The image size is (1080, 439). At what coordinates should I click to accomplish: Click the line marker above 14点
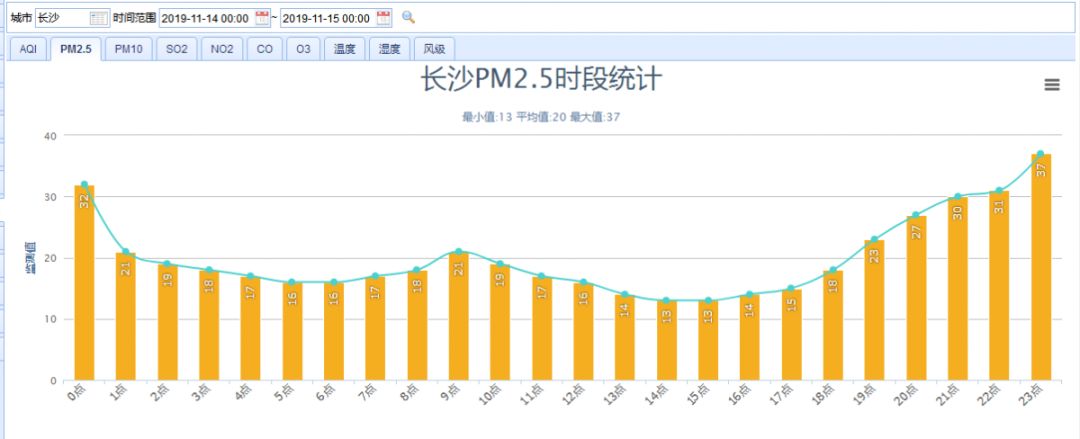pyautogui.click(x=666, y=300)
